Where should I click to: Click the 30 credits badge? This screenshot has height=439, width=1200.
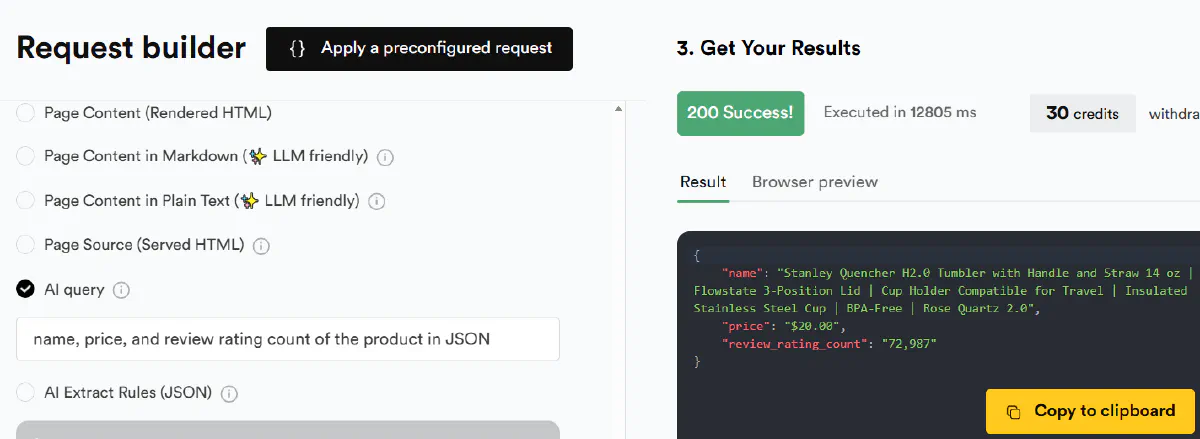click(x=1082, y=114)
